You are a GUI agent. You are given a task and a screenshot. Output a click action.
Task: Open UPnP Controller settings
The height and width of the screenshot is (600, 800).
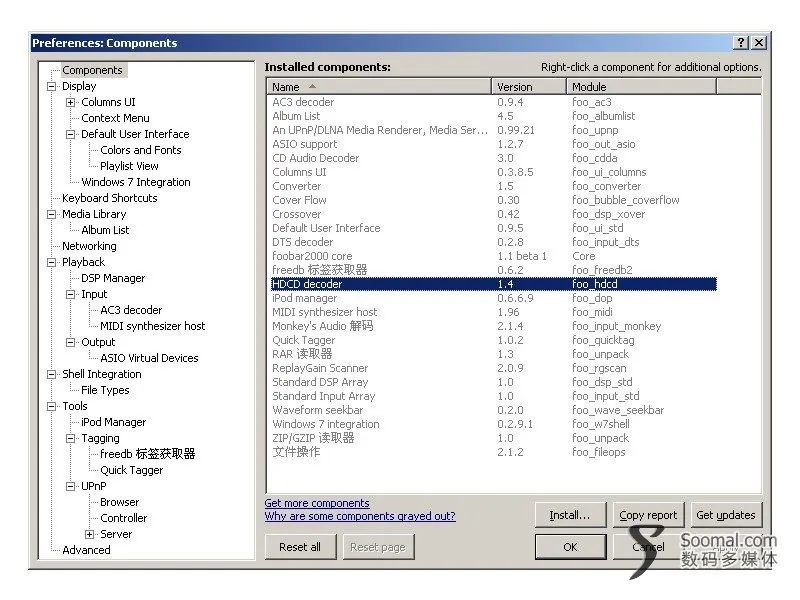pos(123,518)
